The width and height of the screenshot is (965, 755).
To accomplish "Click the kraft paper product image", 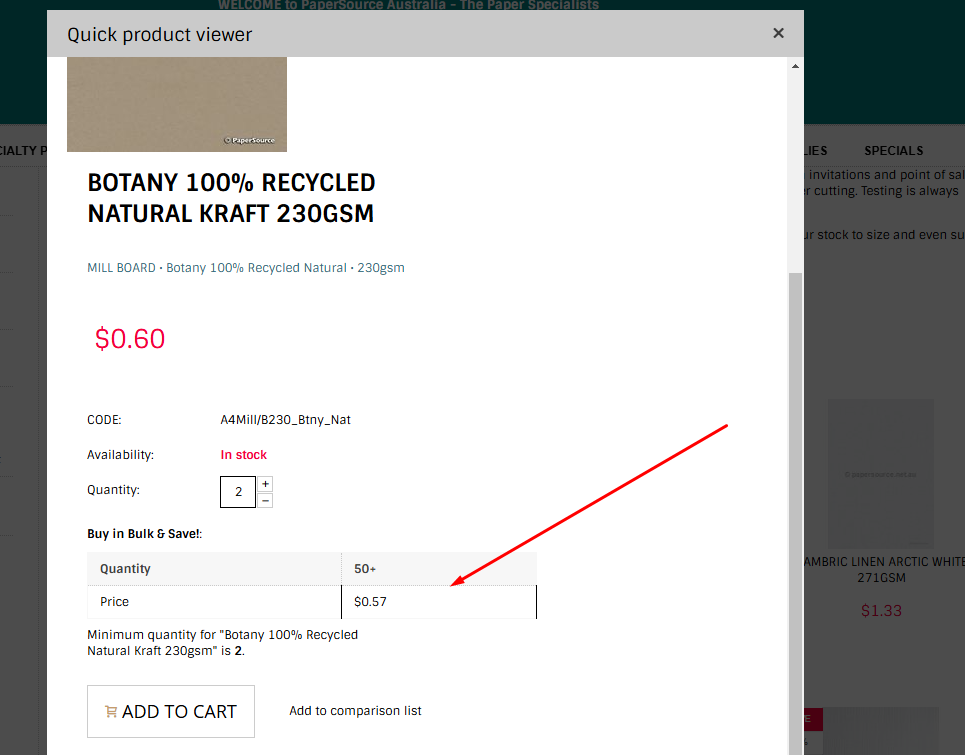I will [177, 104].
